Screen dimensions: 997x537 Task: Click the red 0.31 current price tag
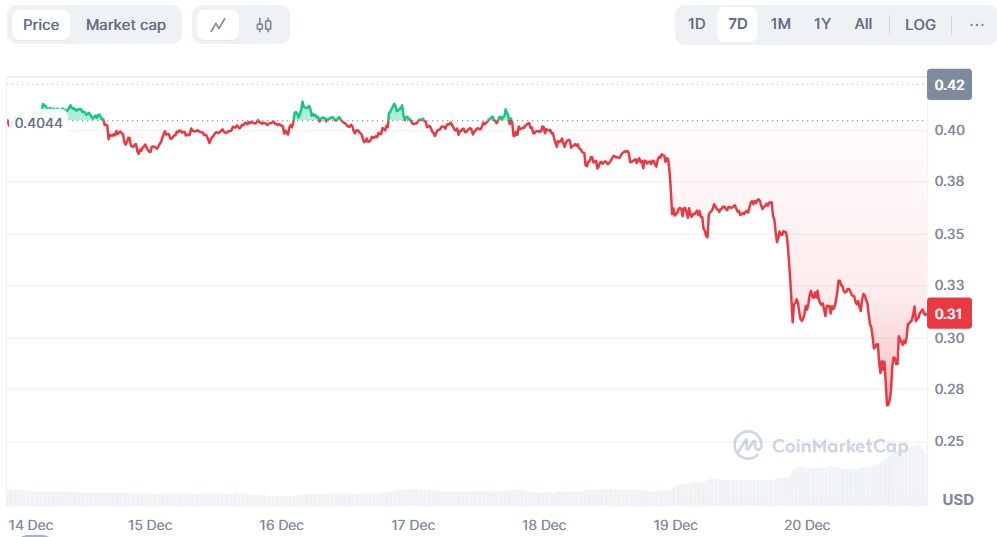pos(948,314)
